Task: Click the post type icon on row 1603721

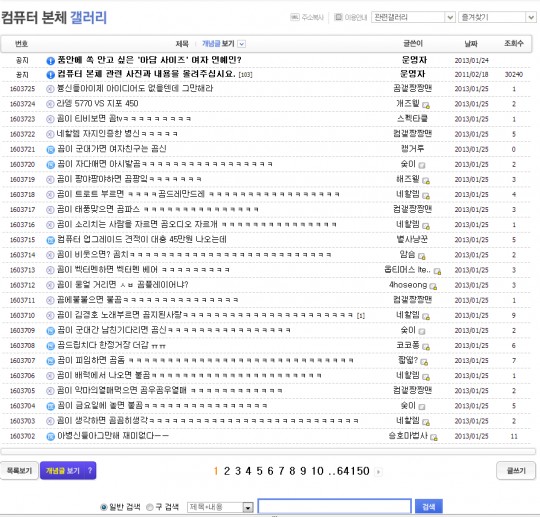Action: pyautogui.click(x=50, y=149)
